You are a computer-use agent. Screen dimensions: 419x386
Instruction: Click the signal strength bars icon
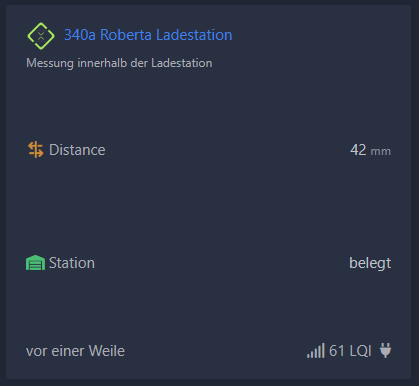coord(316,351)
